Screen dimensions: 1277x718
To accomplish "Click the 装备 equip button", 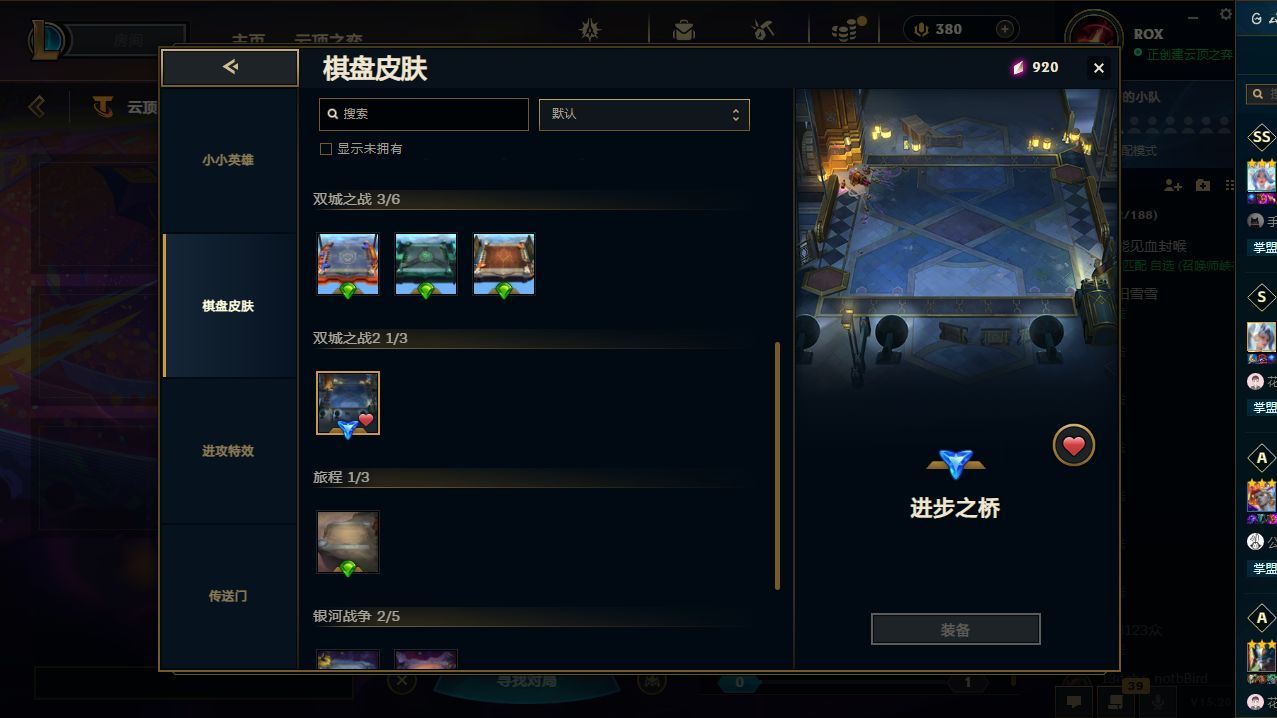I will 955,630.
